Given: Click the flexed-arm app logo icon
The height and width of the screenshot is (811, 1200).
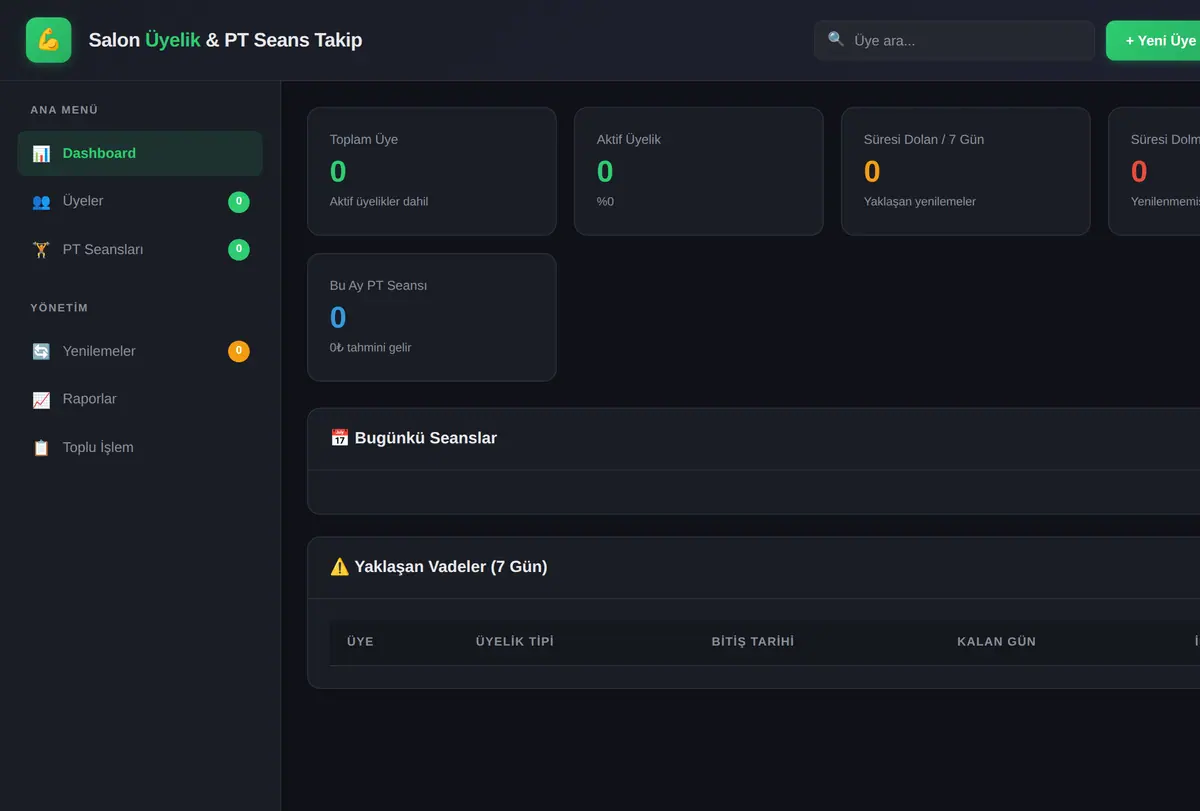Looking at the screenshot, I should point(48,40).
